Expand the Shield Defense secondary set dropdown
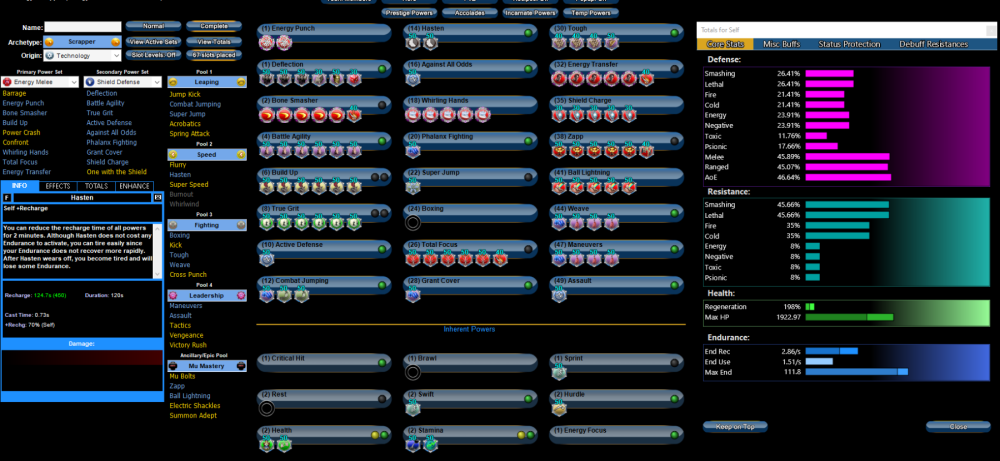Image resolution: width=1000 pixels, height=461 pixels. click(123, 82)
